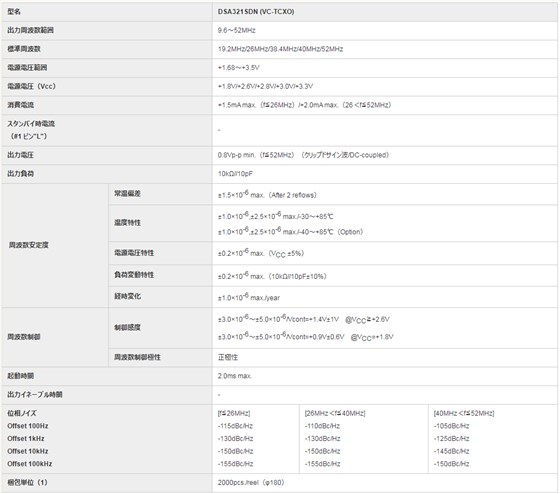Click the 温度特性 sub-row label
560x494 pixels.
[x=127, y=223]
